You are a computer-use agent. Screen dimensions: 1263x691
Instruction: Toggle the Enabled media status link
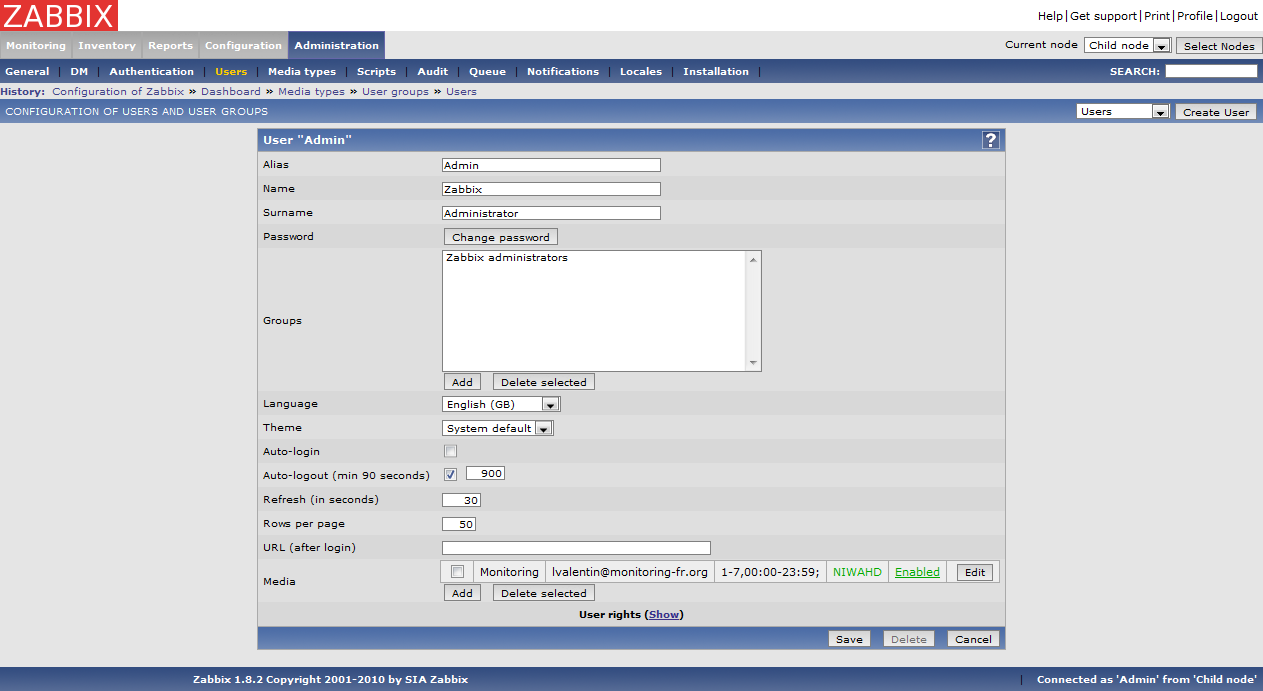pyautogui.click(x=917, y=572)
